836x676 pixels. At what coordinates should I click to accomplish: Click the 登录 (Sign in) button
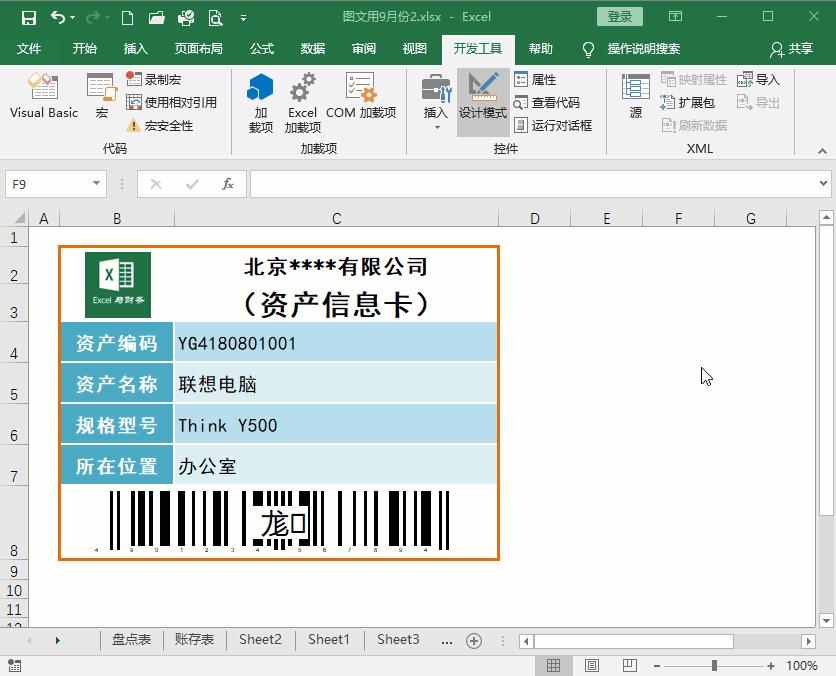[x=619, y=16]
